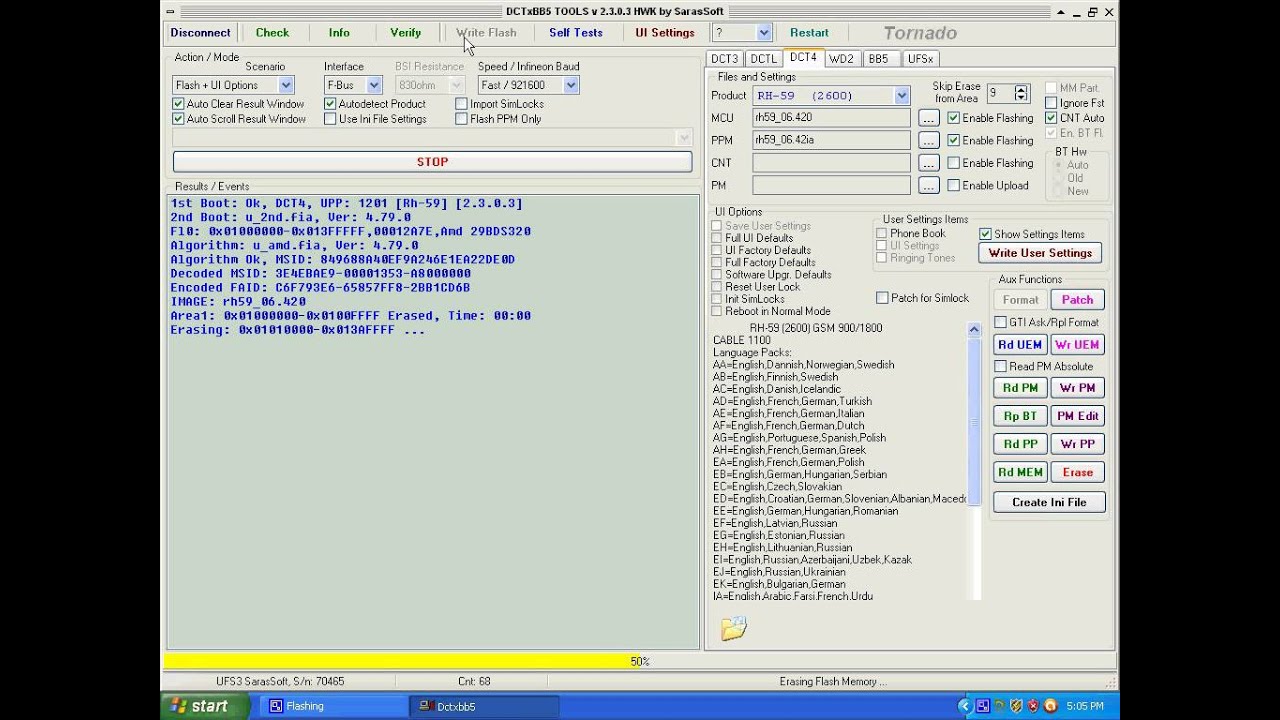Image resolution: width=1280 pixels, height=720 pixels.
Task: Open UI Settings
Action: pyautogui.click(x=665, y=33)
